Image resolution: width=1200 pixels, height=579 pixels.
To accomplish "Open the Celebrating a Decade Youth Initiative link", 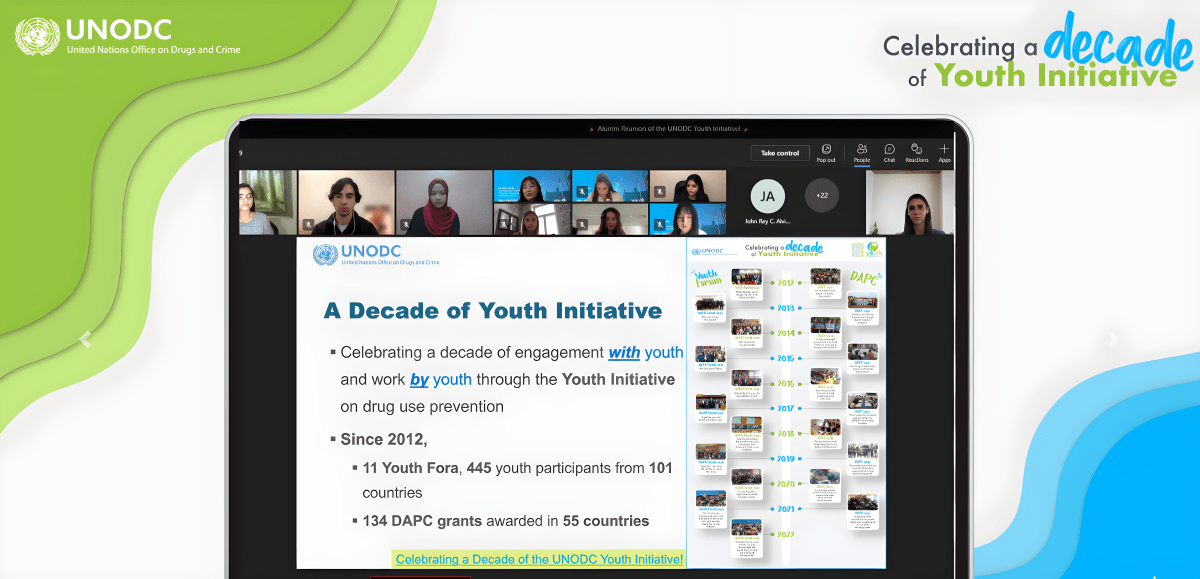I will [x=540, y=560].
